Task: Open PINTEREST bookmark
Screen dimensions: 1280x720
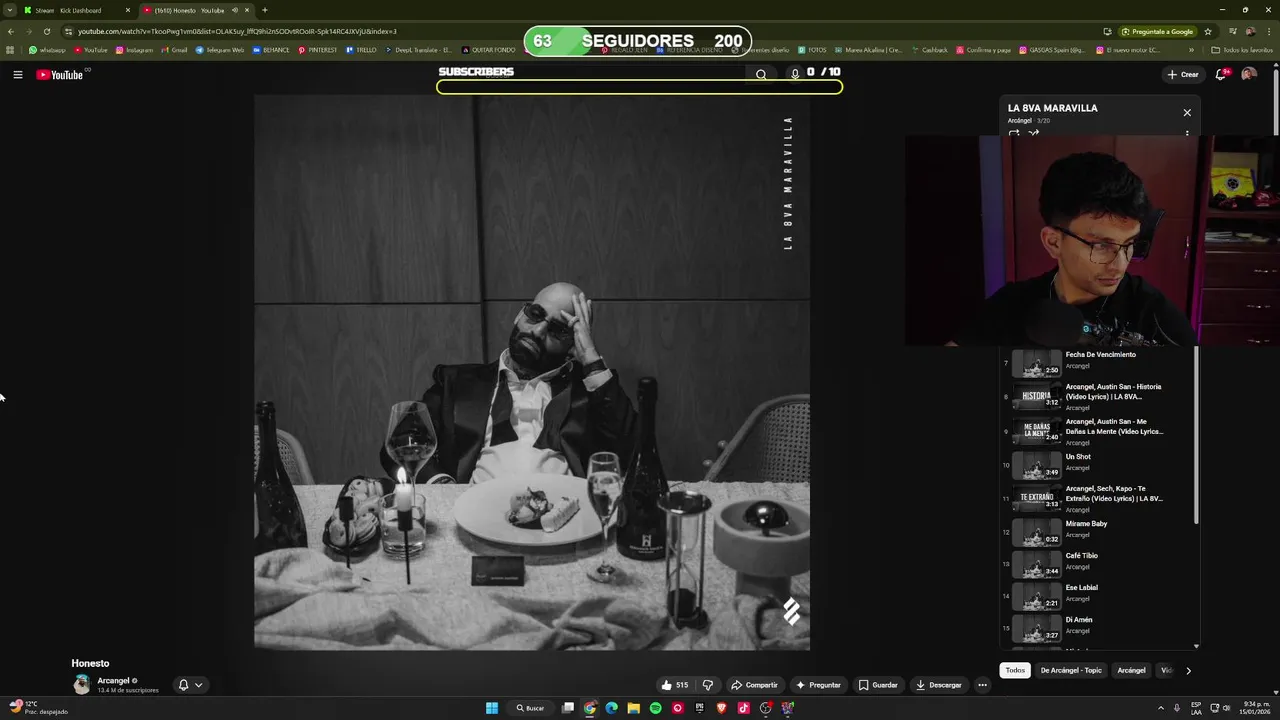Action: coord(317,50)
